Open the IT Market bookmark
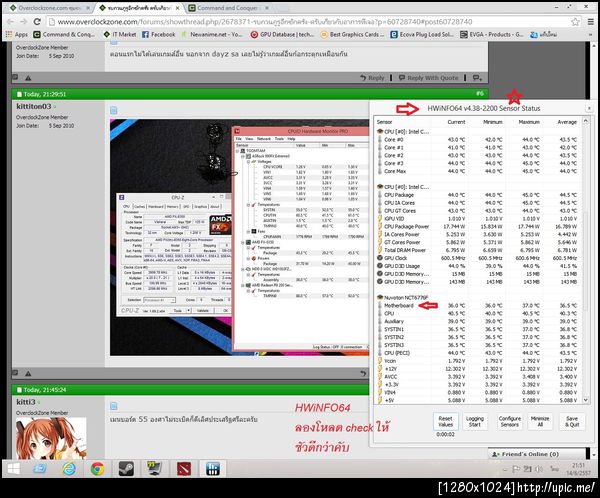 coord(120,34)
